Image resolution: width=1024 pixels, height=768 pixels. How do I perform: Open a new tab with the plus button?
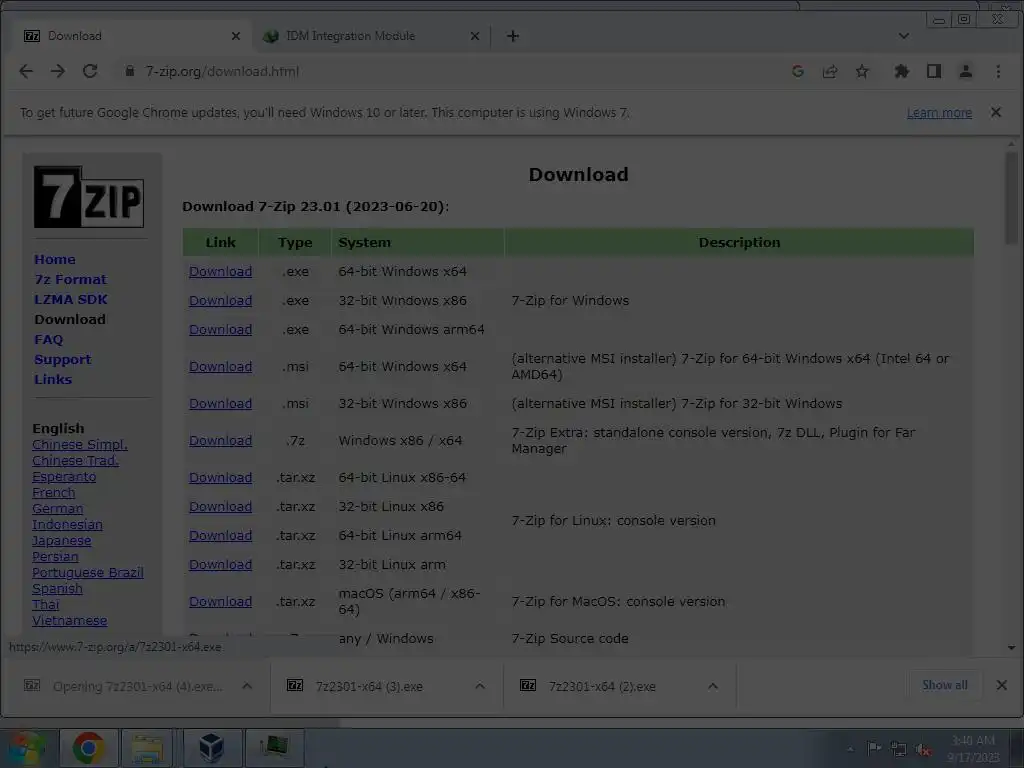[x=513, y=36]
